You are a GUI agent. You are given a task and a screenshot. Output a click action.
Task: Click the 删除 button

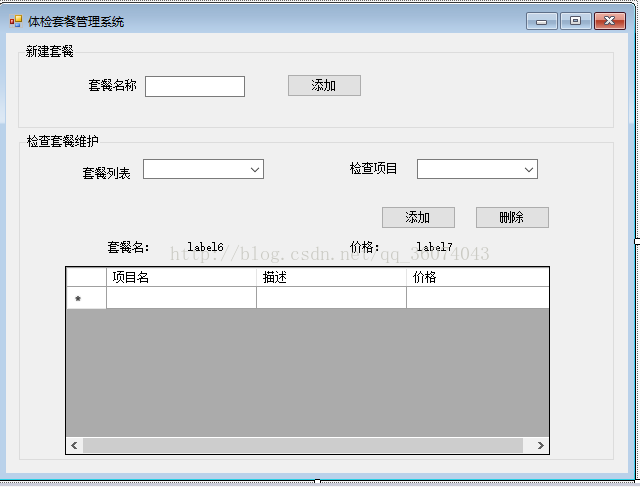click(x=512, y=218)
